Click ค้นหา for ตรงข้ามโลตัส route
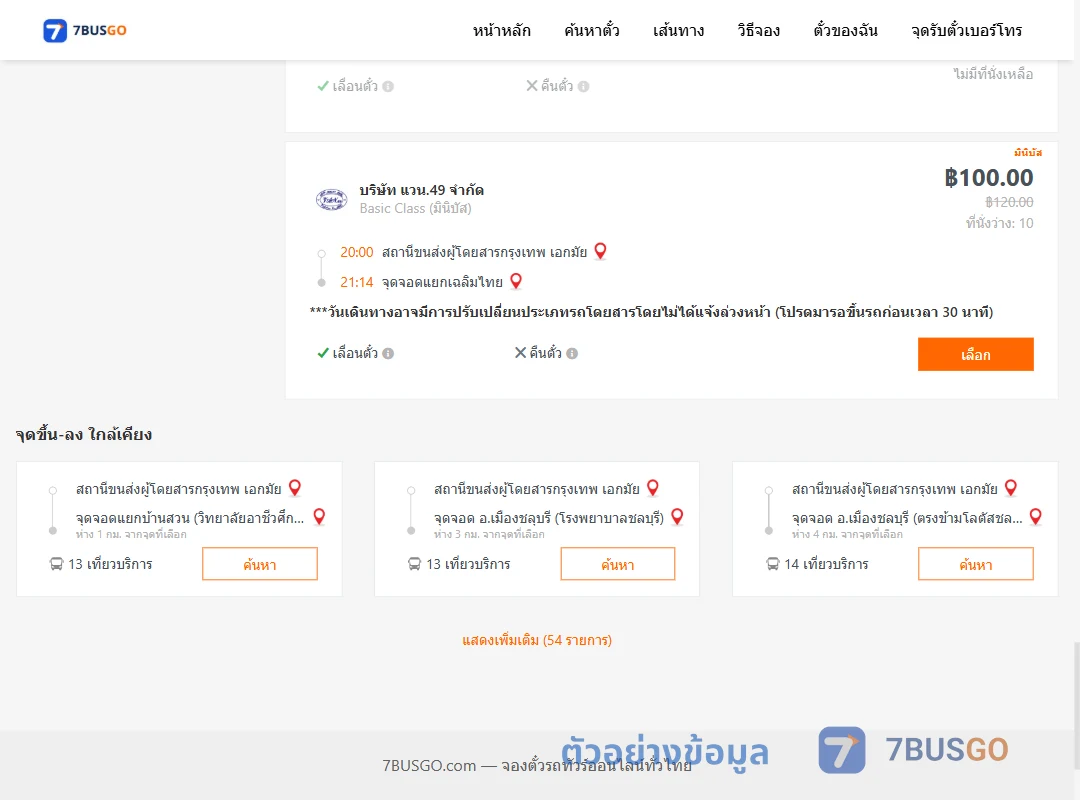 click(x=975, y=564)
